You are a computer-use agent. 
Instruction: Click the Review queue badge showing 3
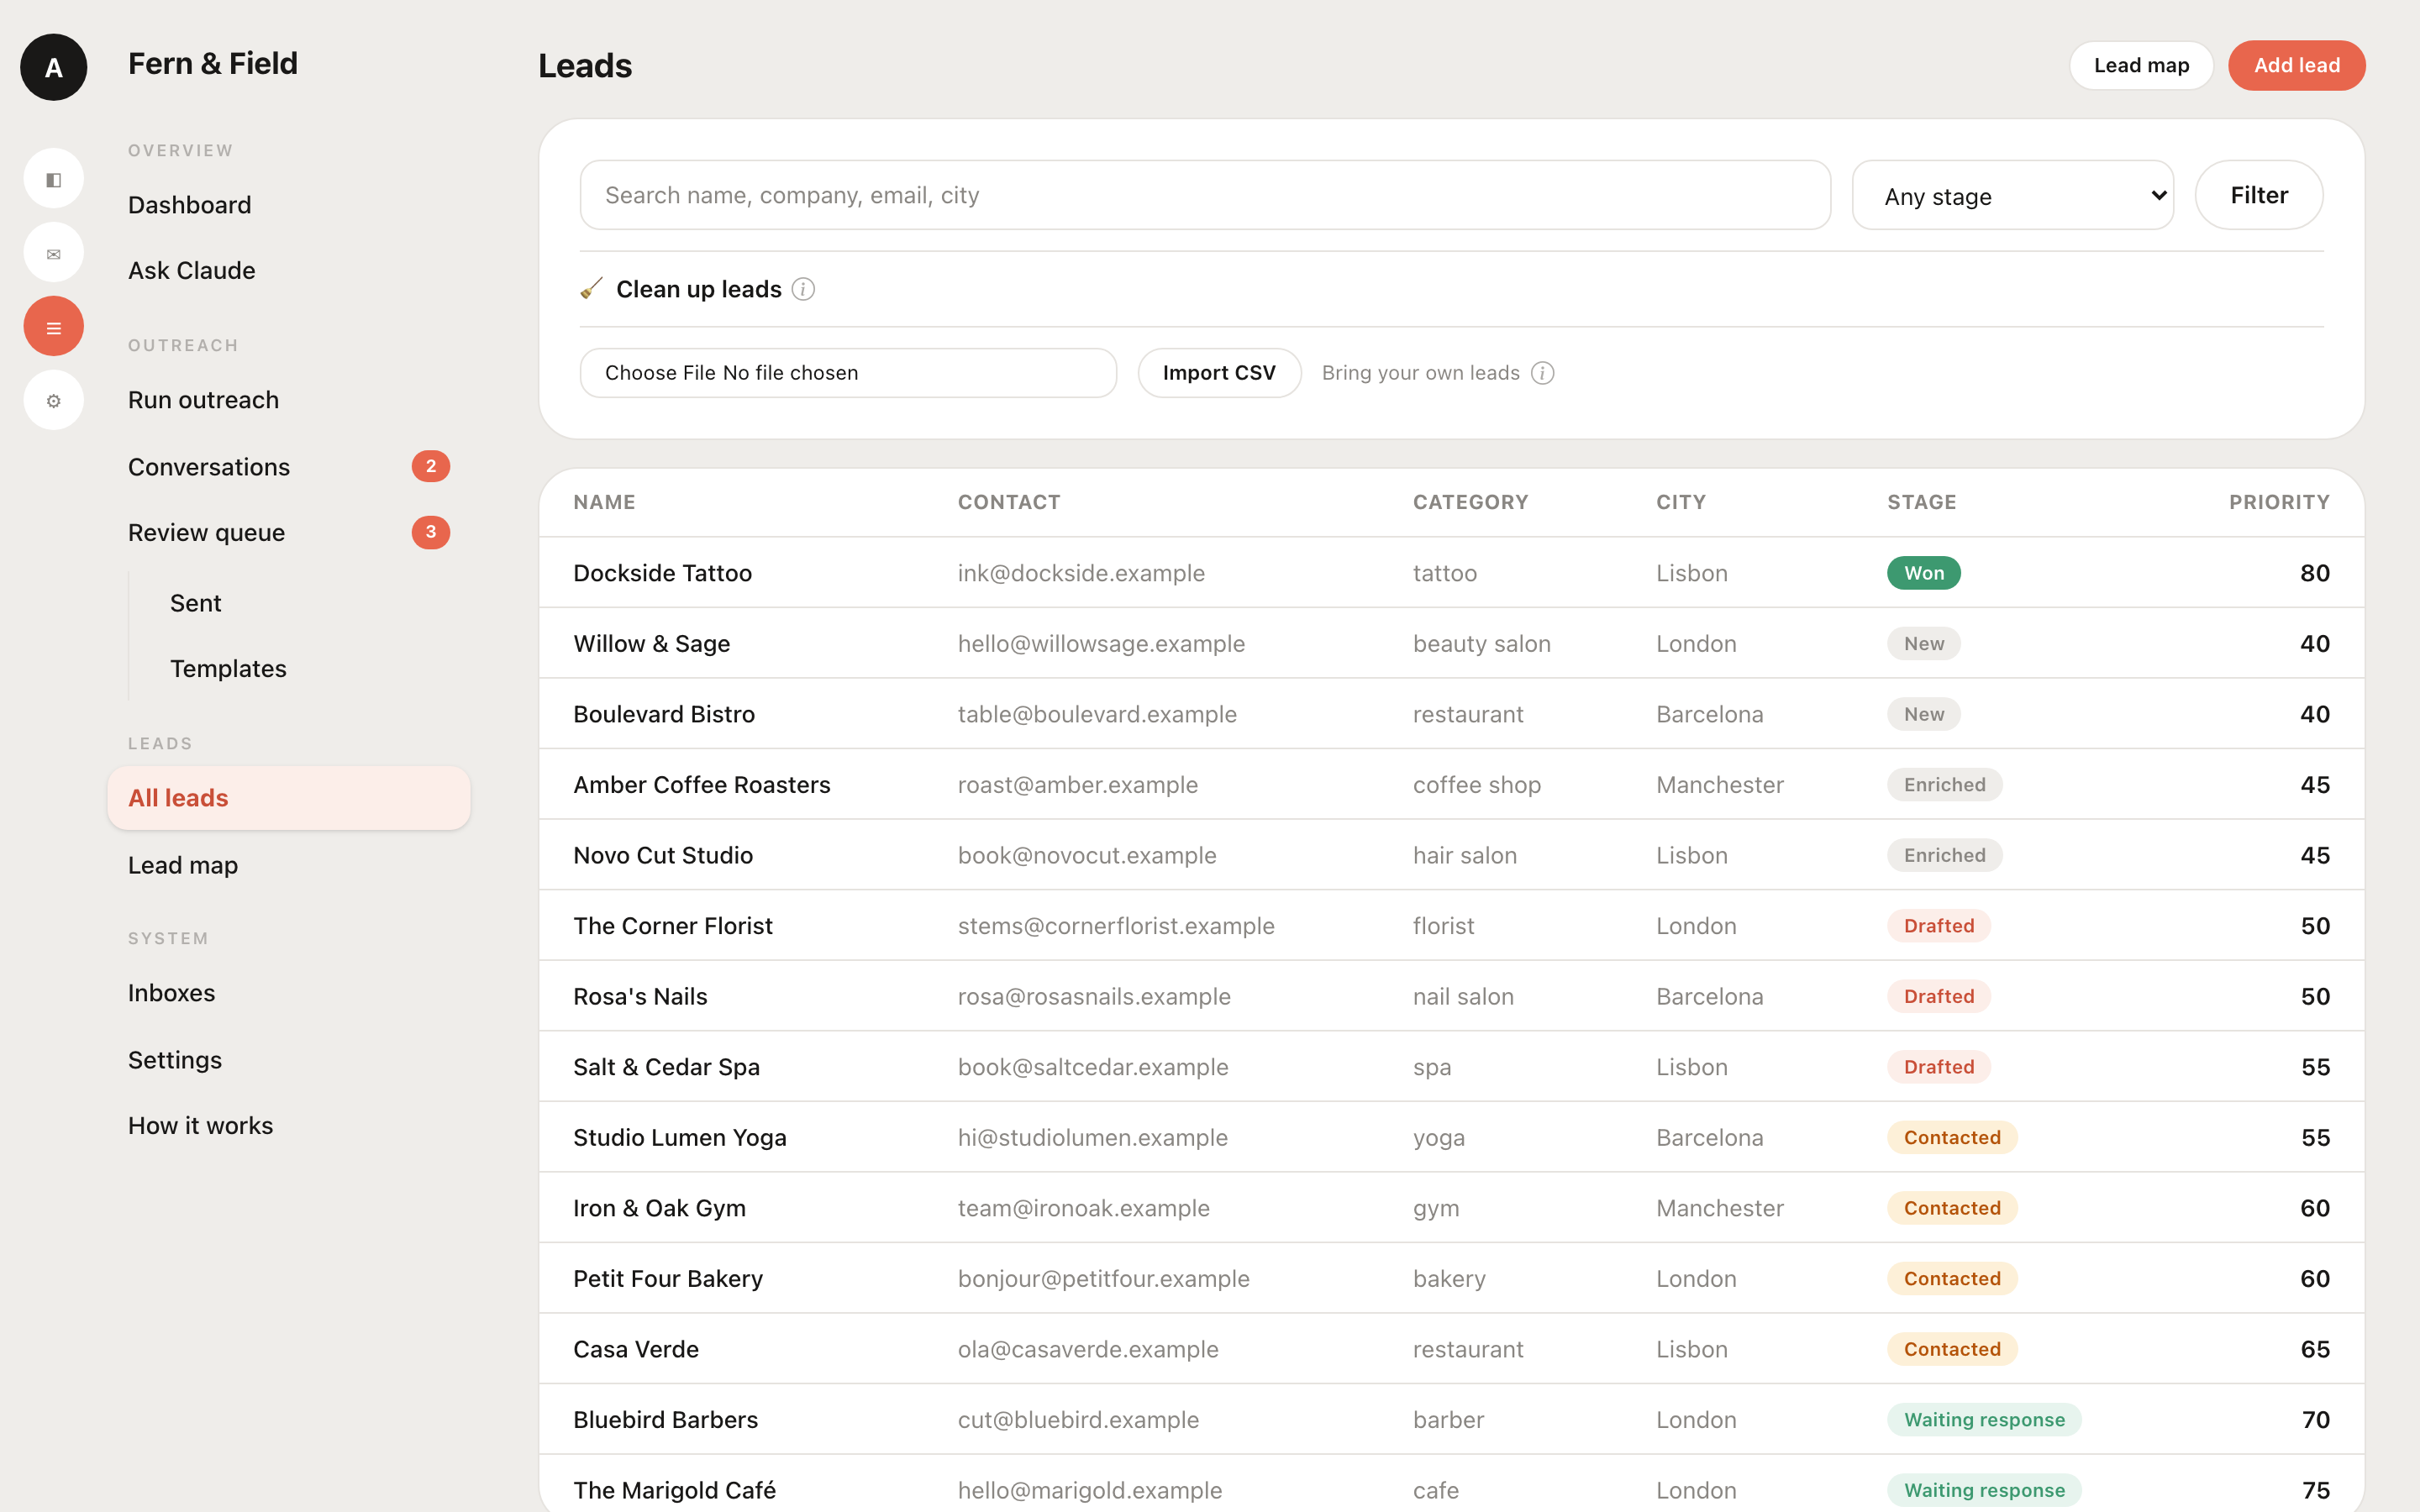click(x=431, y=532)
